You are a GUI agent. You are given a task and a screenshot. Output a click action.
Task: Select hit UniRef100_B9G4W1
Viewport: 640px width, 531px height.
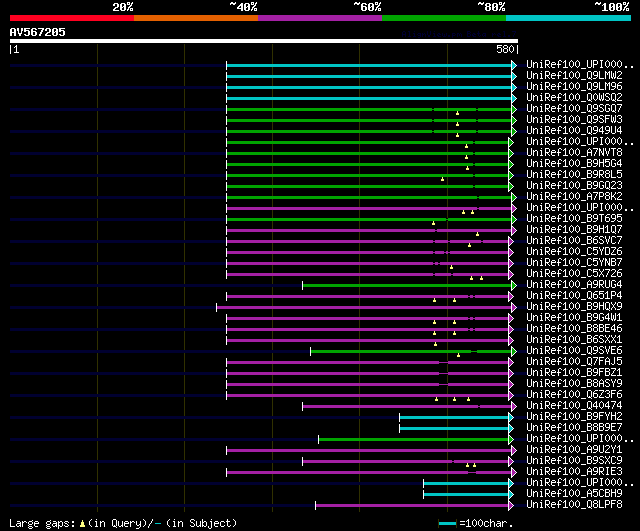(x=574, y=318)
